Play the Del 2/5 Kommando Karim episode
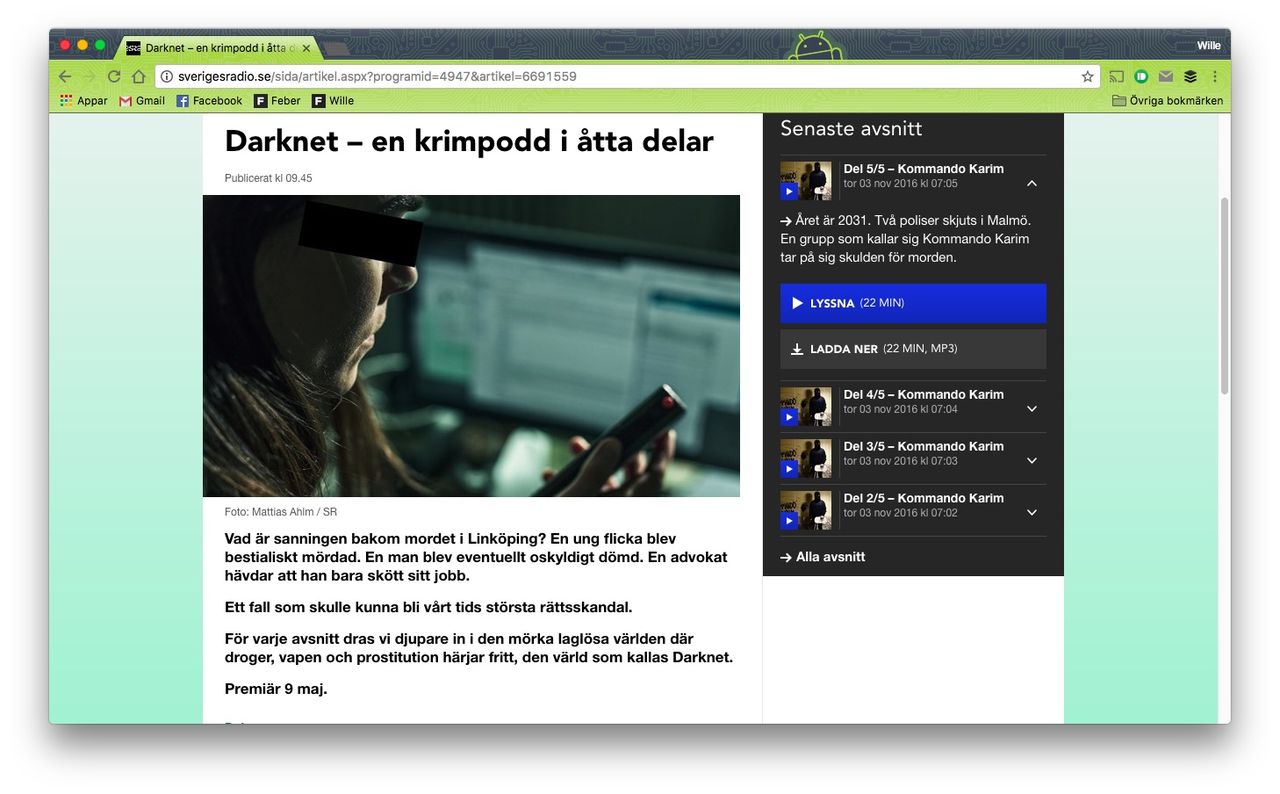Viewport: 1280px width, 794px height. click(789, 520)
